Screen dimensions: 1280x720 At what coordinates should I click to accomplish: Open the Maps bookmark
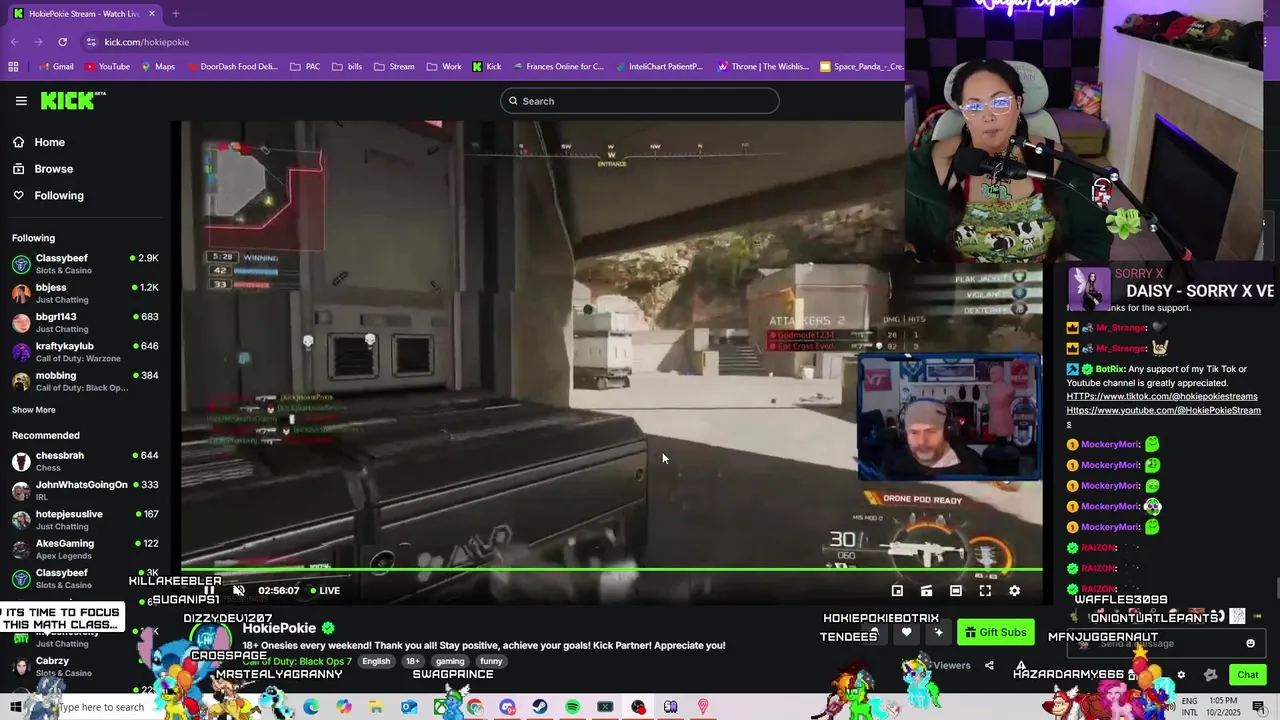157,67
